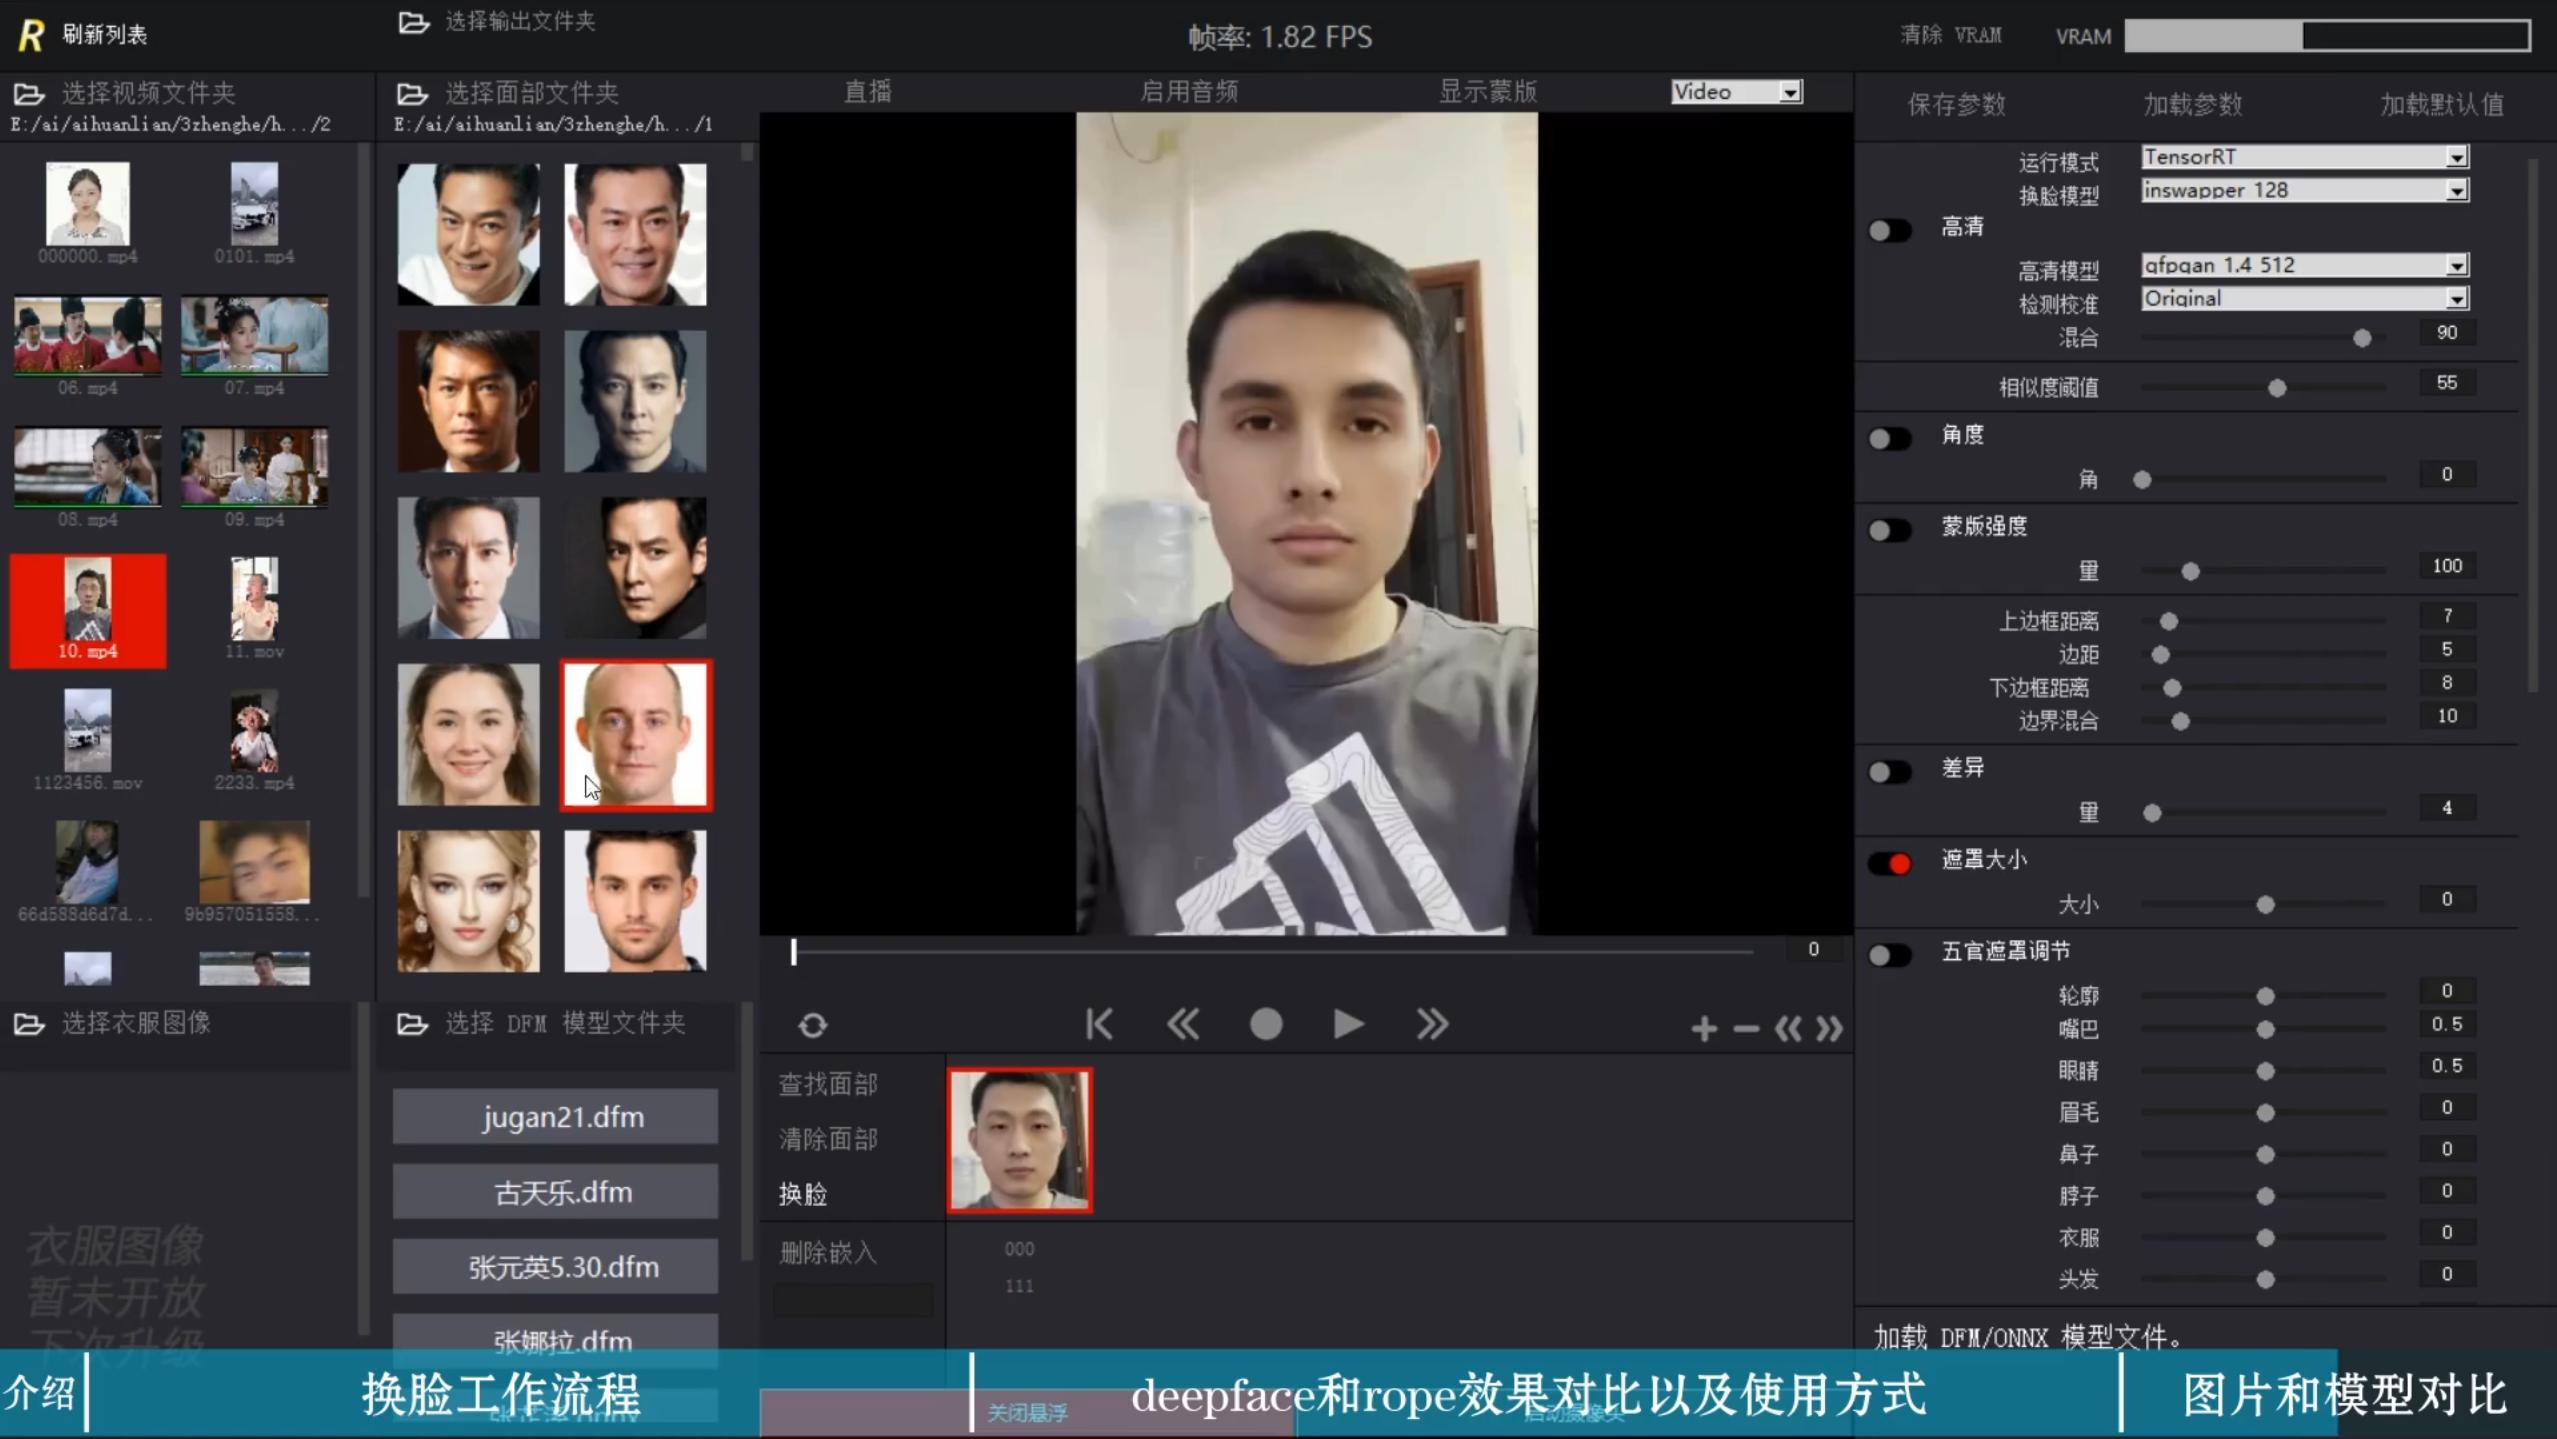This screenshot has height=1439, width=2557.
Task: Click the 直播 tab above the preview
Action: [x=867, y=92]
